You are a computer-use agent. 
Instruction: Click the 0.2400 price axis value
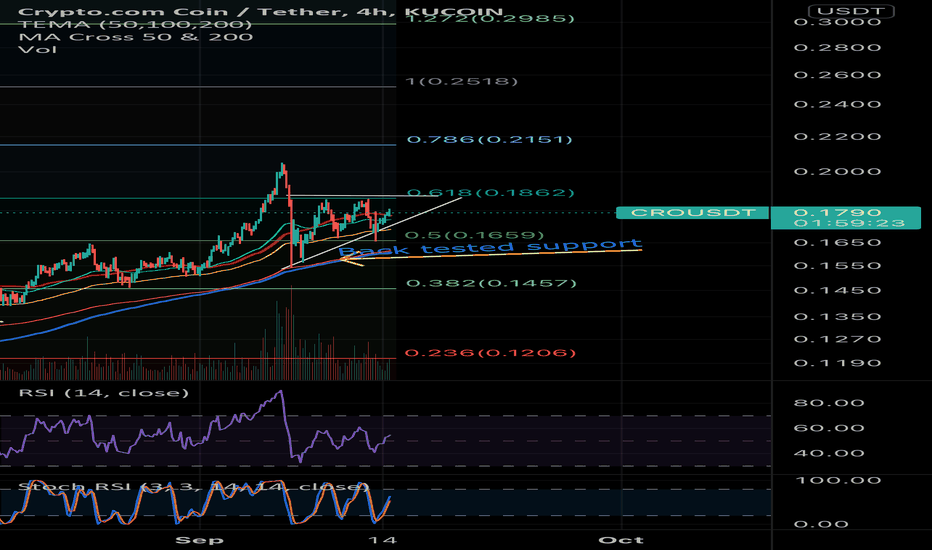[837, 105]
